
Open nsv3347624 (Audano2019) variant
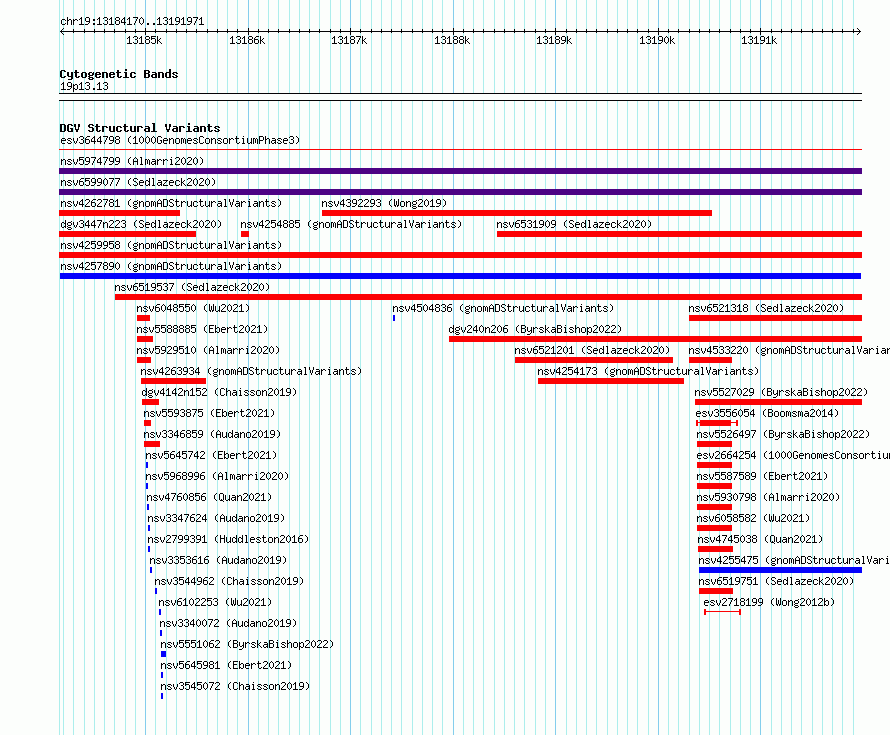[216, 518]
